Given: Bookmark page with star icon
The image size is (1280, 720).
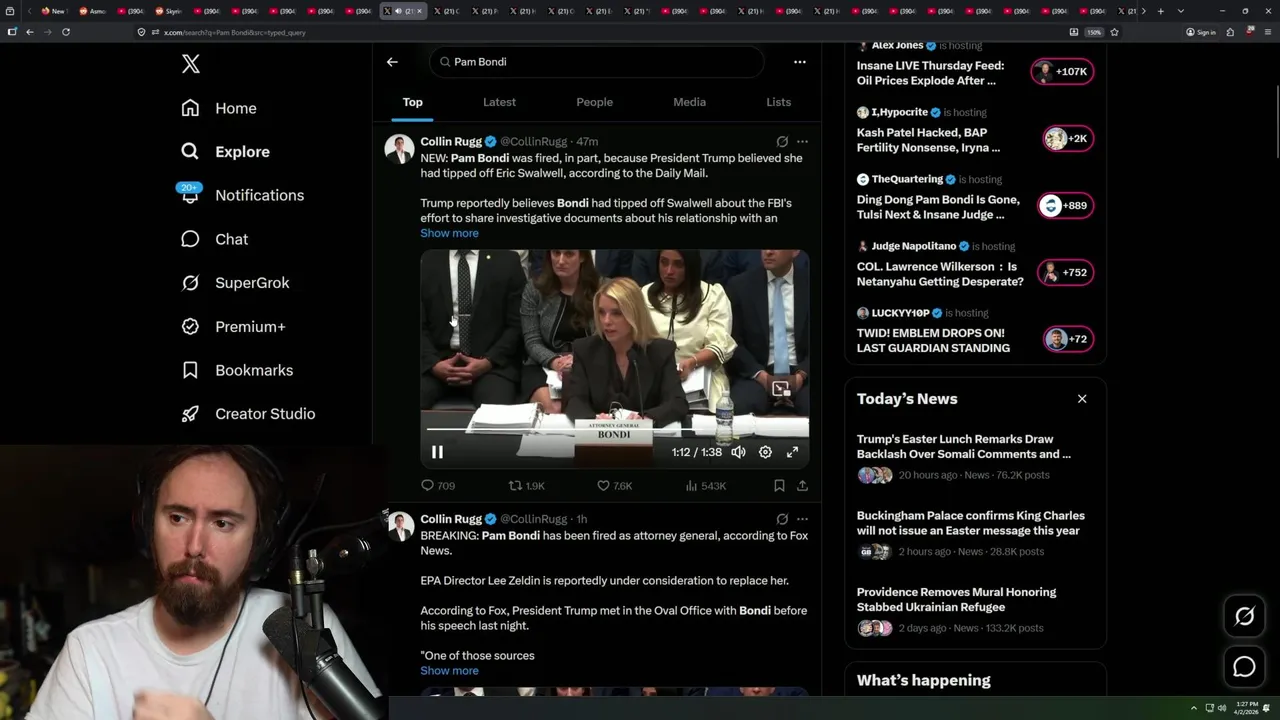Looking at the screenshot, I should coord(1114,32).
